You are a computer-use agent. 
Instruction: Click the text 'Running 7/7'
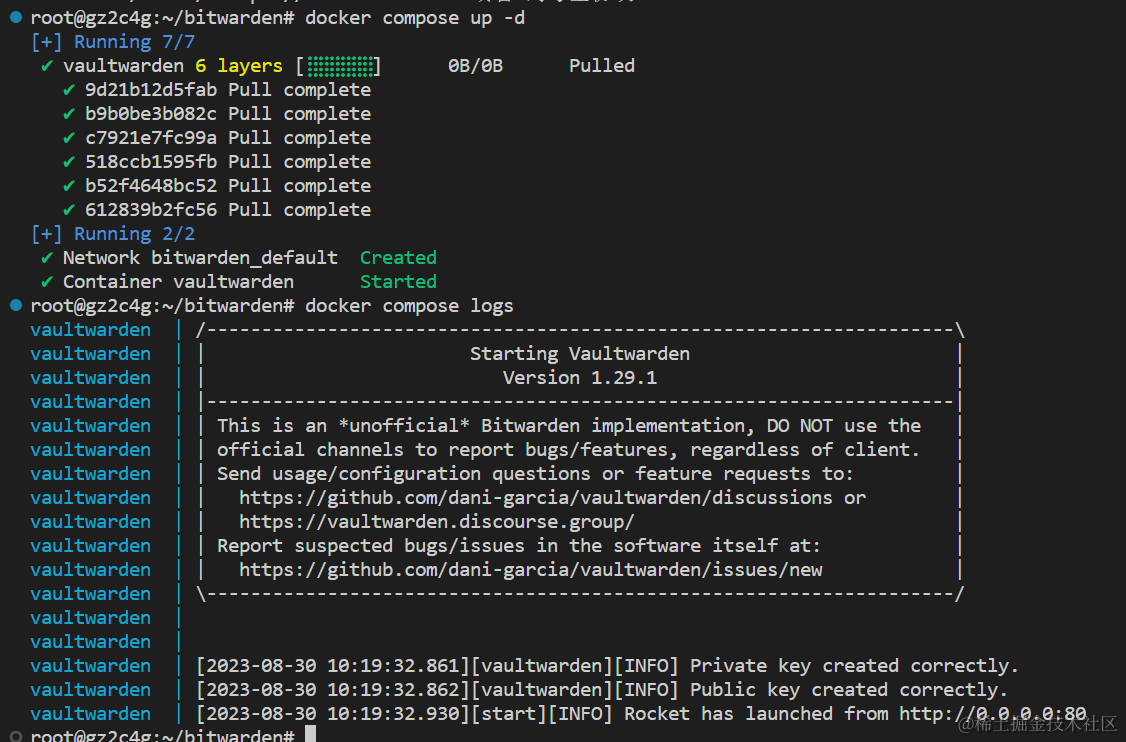click(134, 42)
